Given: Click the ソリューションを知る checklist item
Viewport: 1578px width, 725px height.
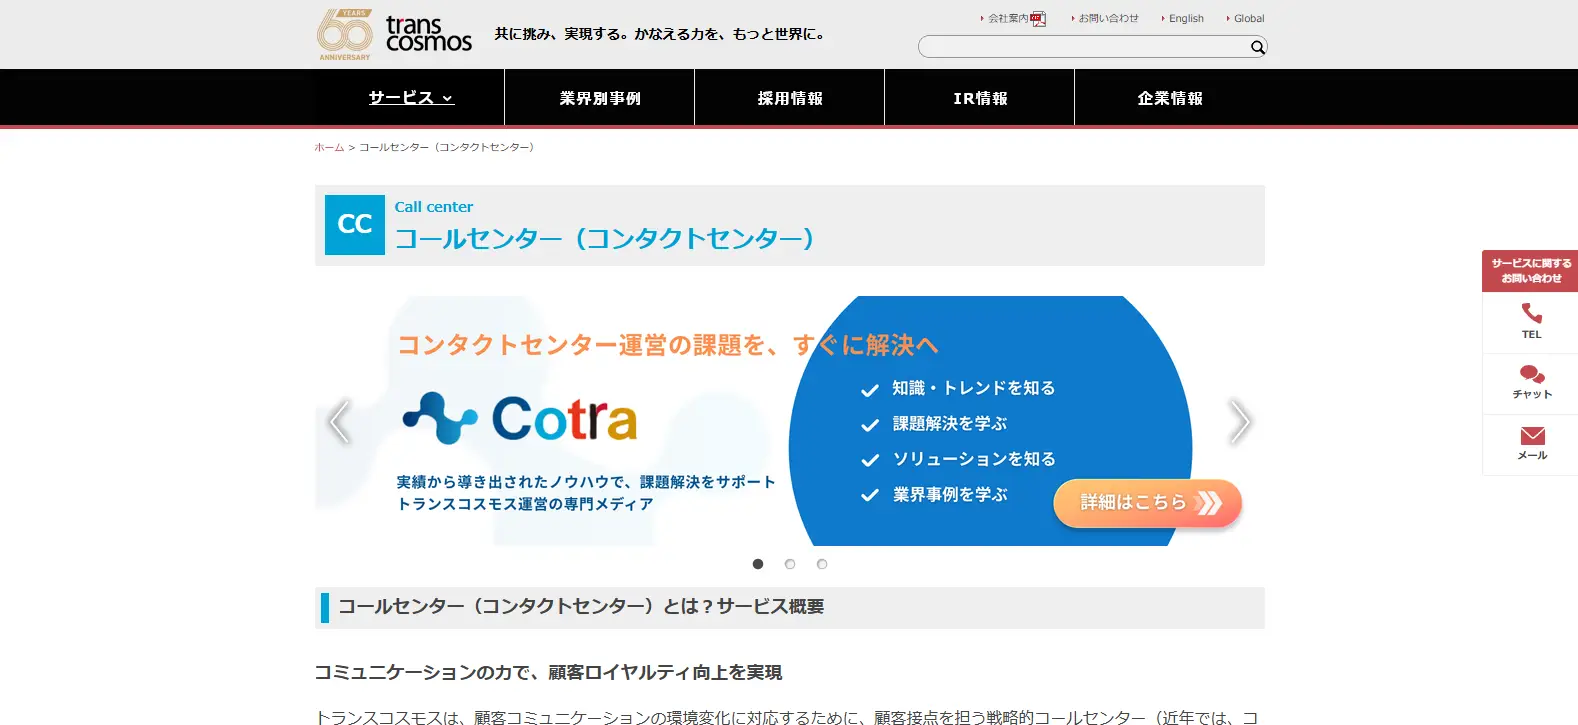Looking at the screenshot, I should 973,459.
